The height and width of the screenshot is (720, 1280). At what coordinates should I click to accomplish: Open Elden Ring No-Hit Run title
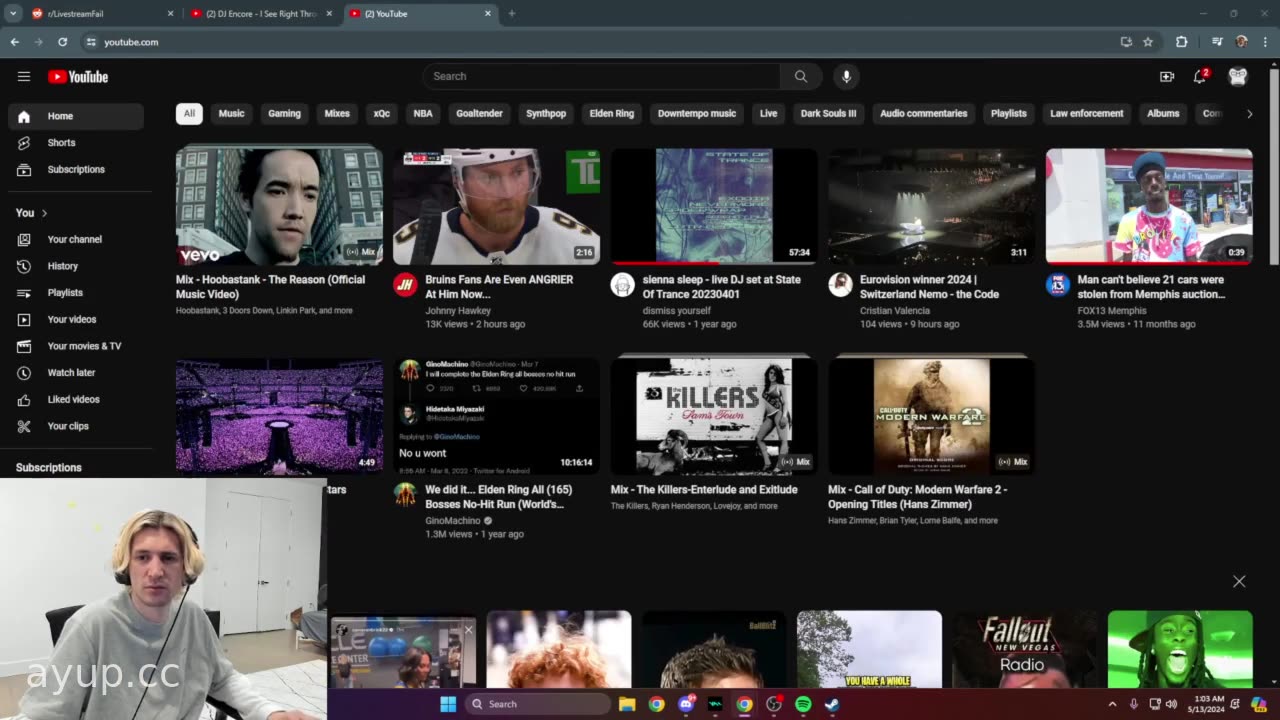click(498, 497)
